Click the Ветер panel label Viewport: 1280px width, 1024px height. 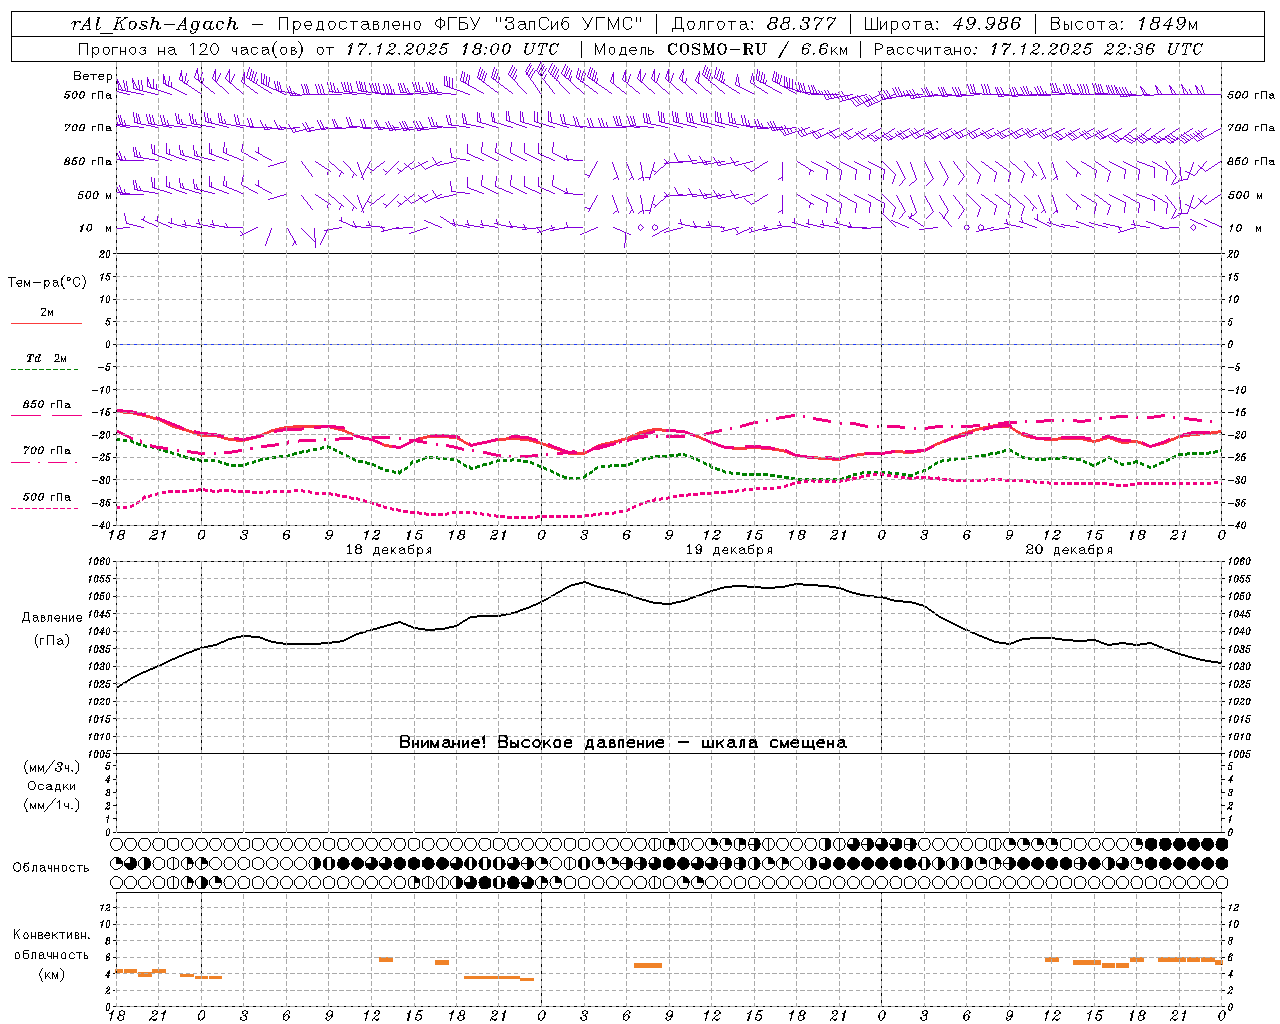point(93,76)
